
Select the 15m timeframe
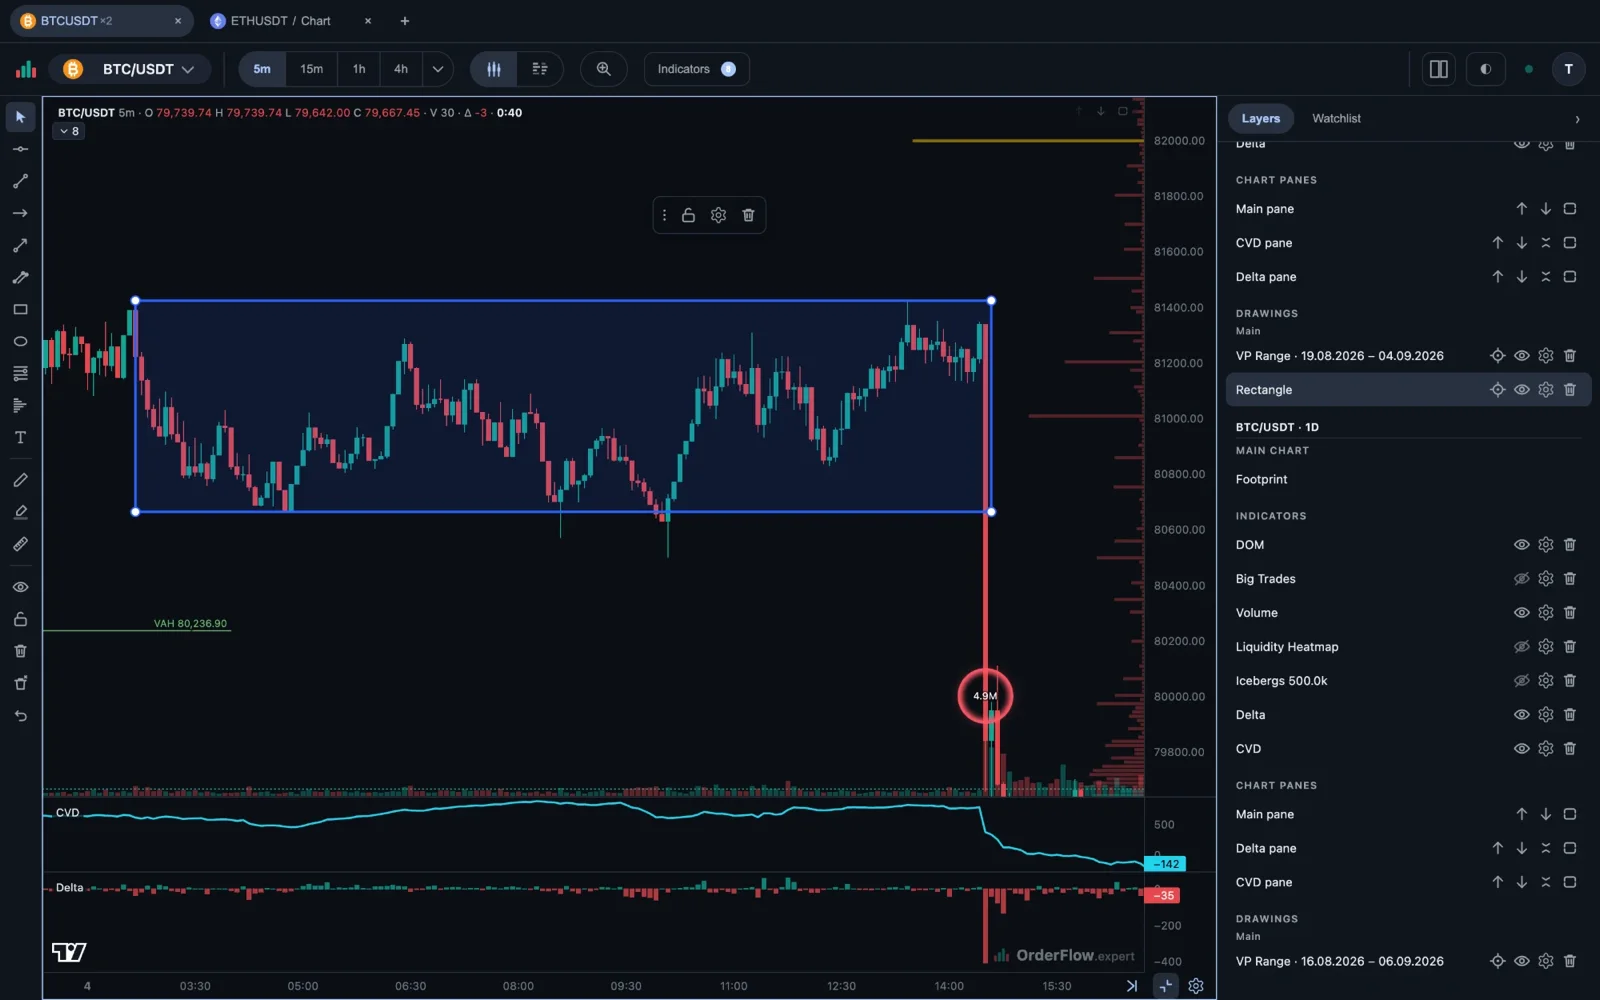312,69
